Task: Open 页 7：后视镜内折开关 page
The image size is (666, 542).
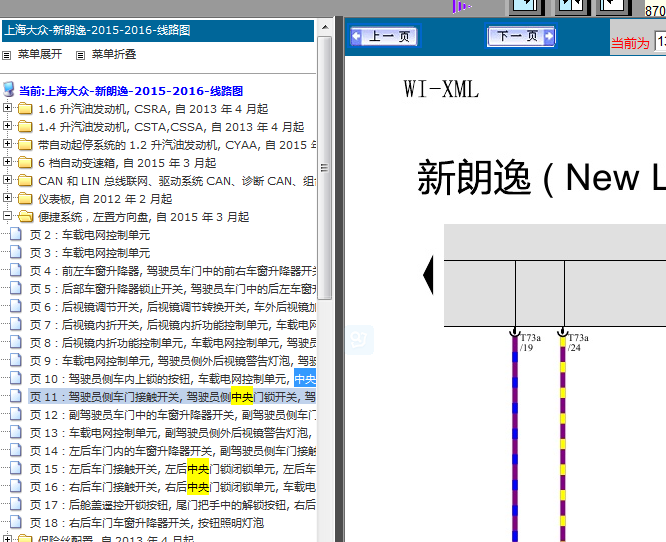Action: (x=173, y=325)
